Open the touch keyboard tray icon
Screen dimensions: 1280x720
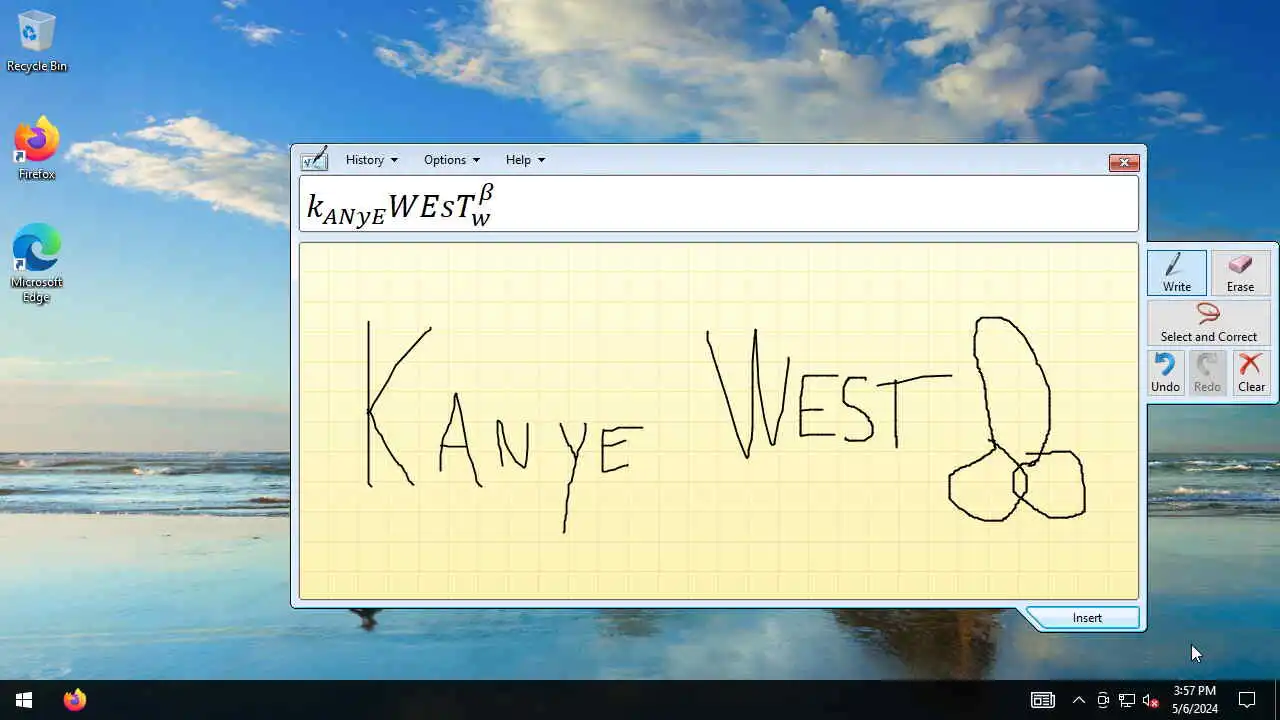coord(1042,700)
